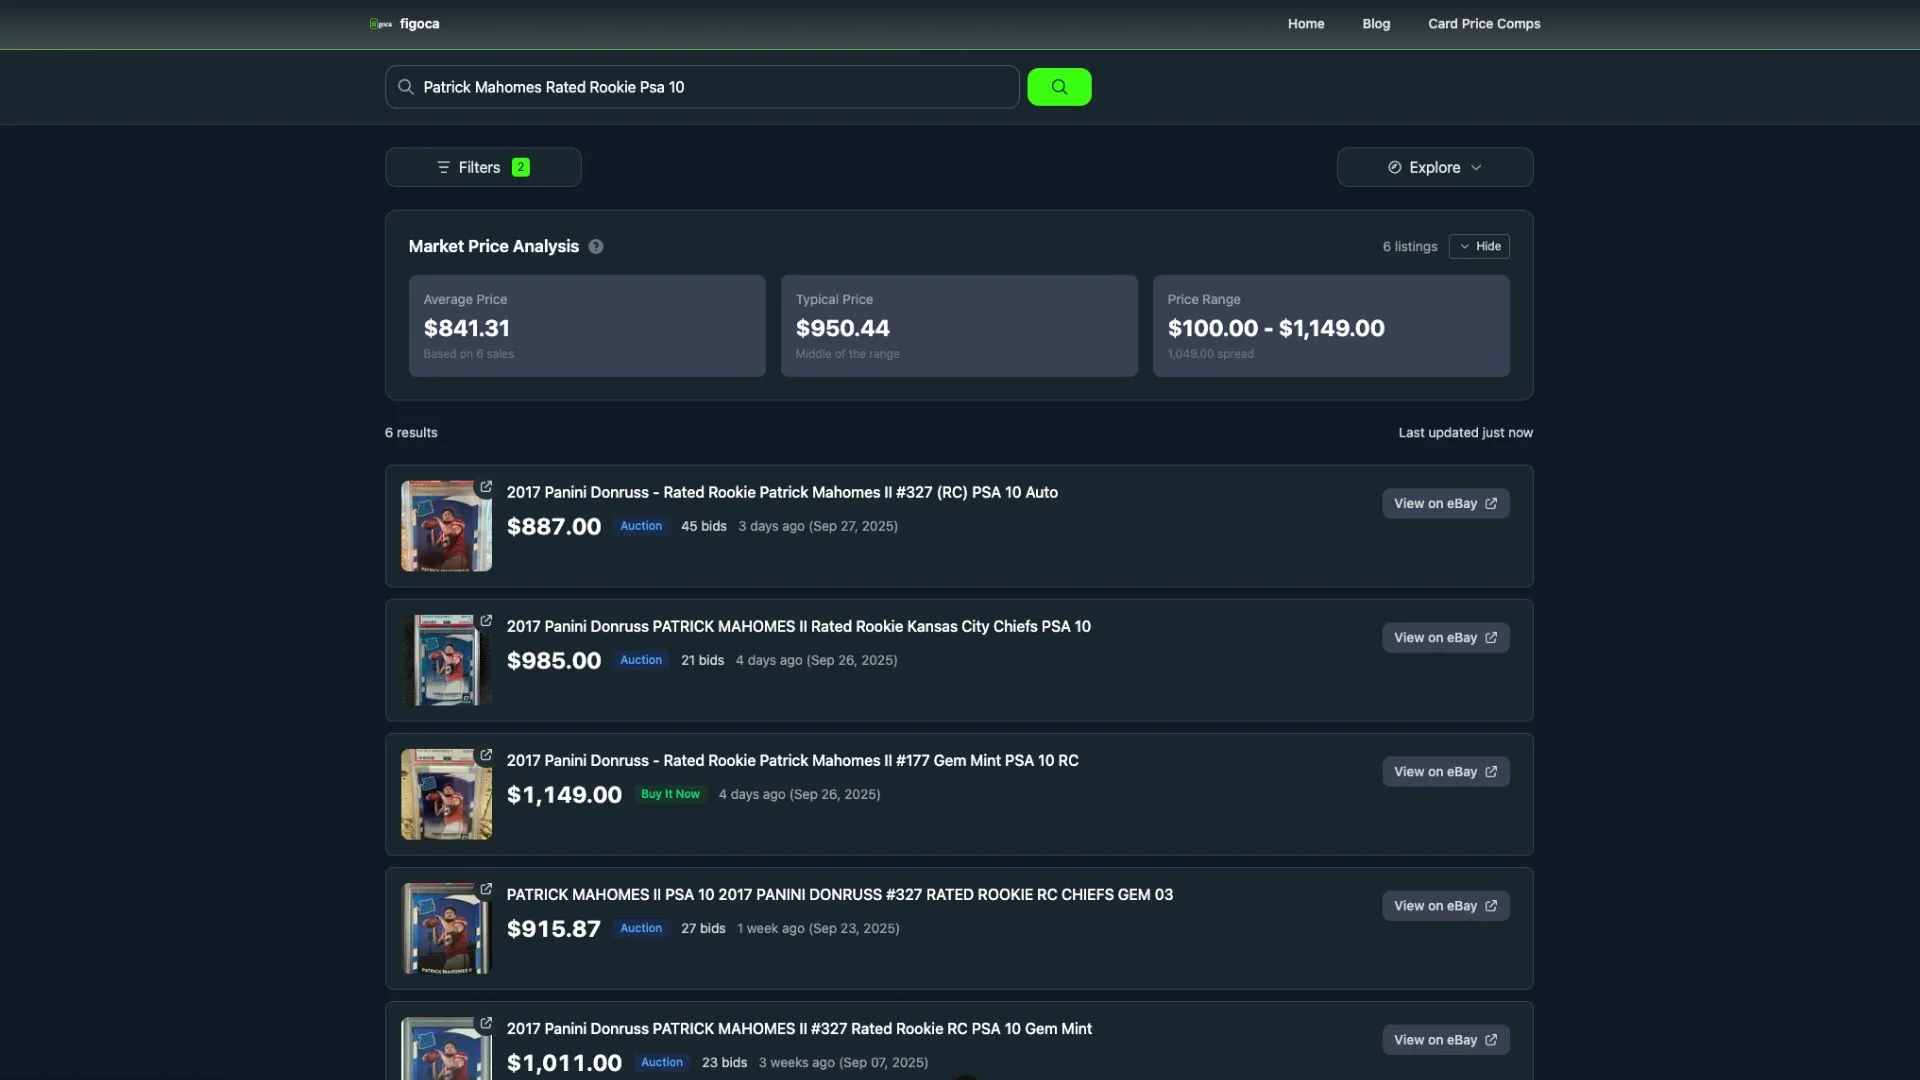Screen dimensions: 1920x1080
Task: Navigate to Card Price Comps
Action: coord(1484,23)
